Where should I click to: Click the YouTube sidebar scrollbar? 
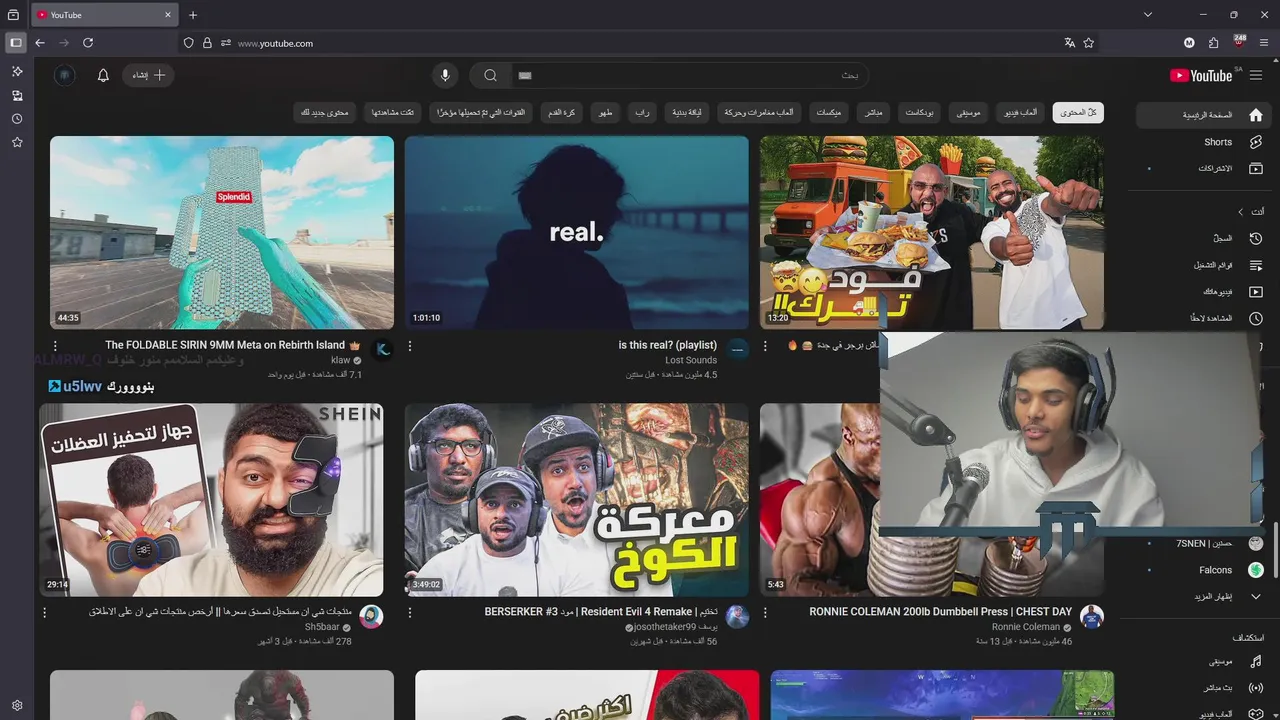pyautogui.click(x=1275, y=548)
